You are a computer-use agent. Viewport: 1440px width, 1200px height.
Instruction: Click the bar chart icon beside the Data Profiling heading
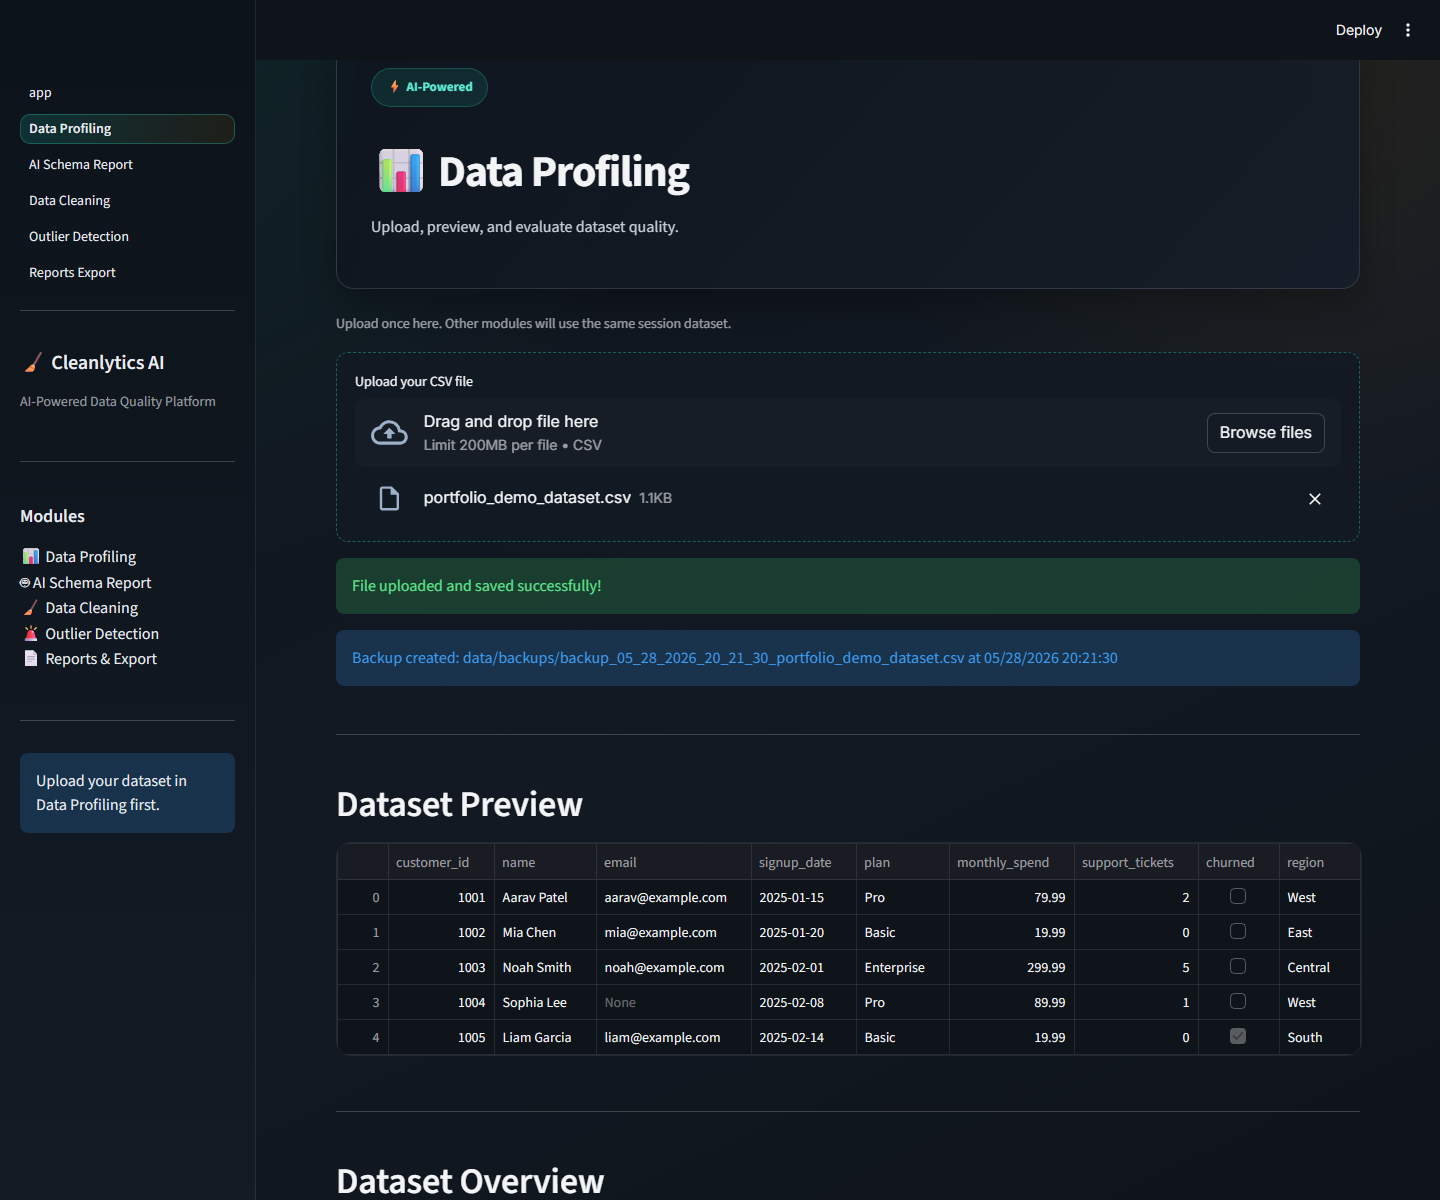point(401,171)
